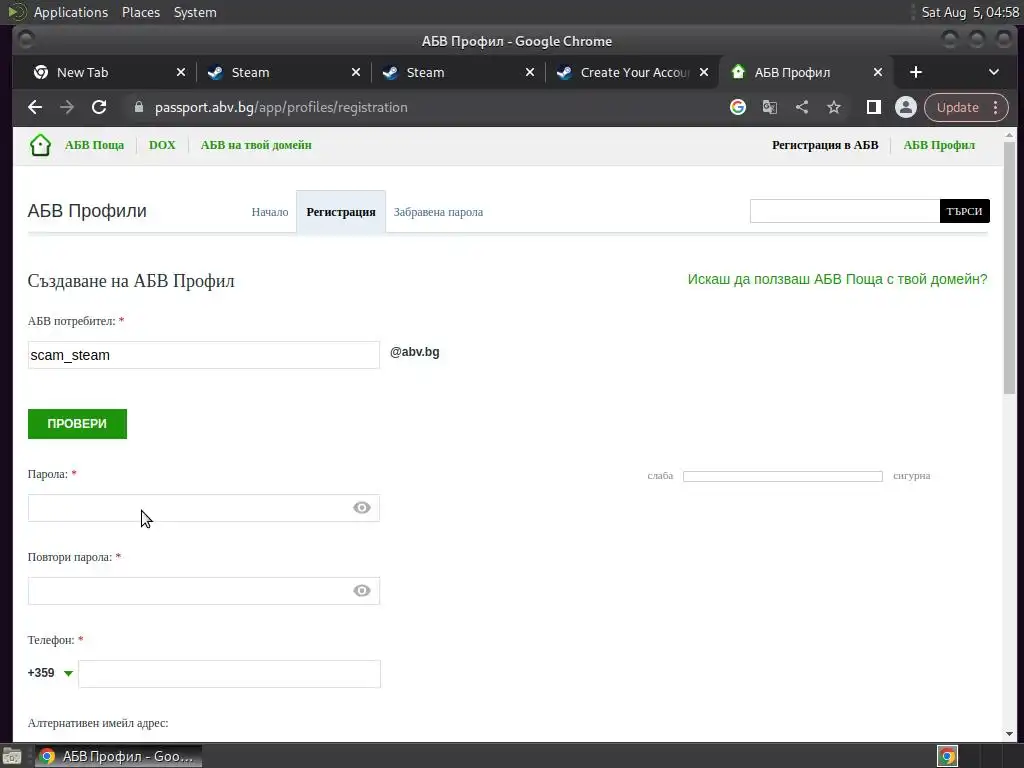Viewport: 1024px width, 768px height.
Task: Click the browser forward arrow
Action: pyautogui.click(x=67, y=107)
